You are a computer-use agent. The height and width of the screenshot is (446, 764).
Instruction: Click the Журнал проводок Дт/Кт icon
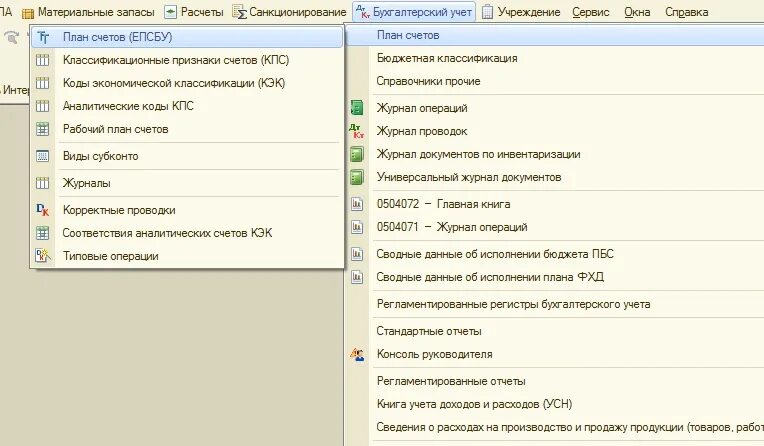click(x=357, y=131)
